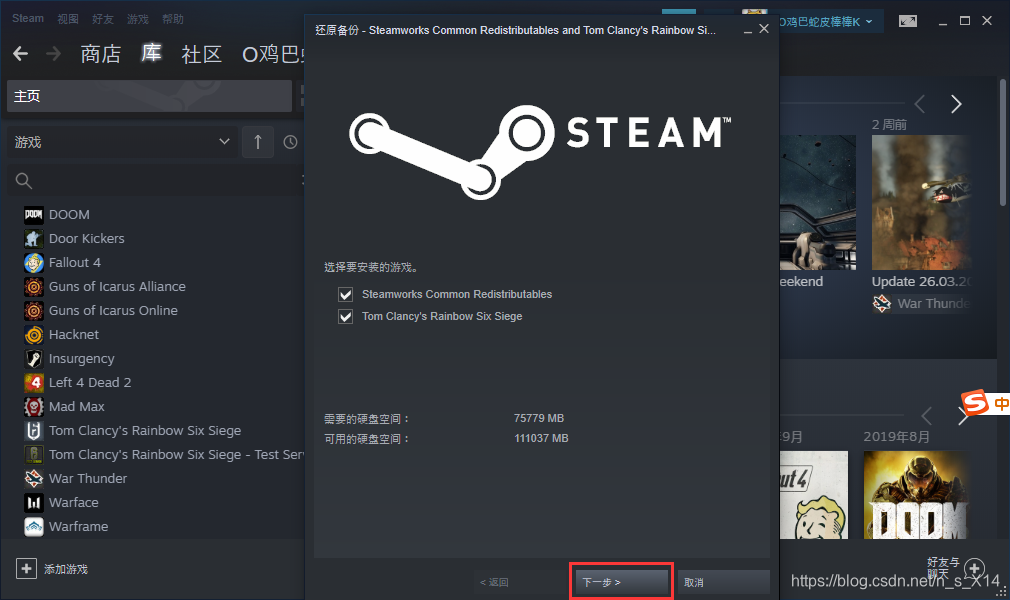The width and height of the screenshot is (1010, 600).
Task: Open the 帮助 menu
Action: pos(173,19)
